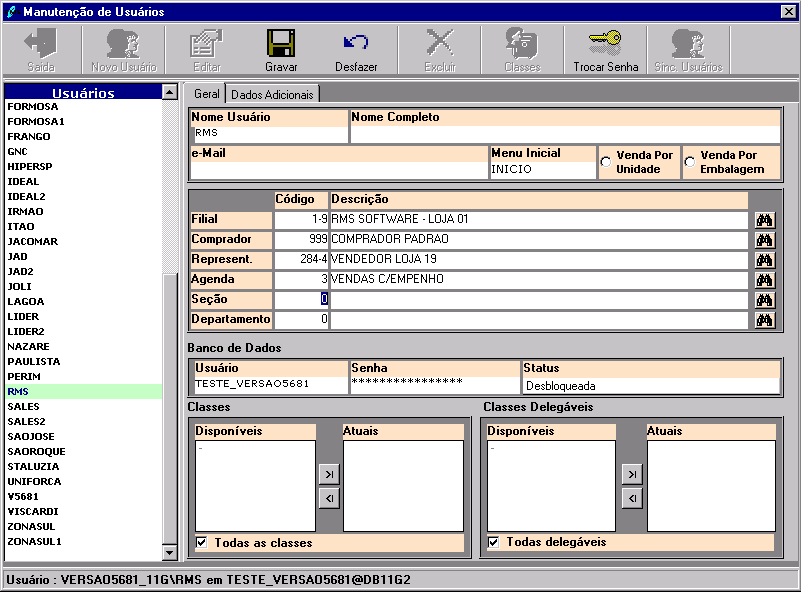Select Venda Por Unidade radio button
Viewport: 801px width, 592px height.
click(606, 162)
